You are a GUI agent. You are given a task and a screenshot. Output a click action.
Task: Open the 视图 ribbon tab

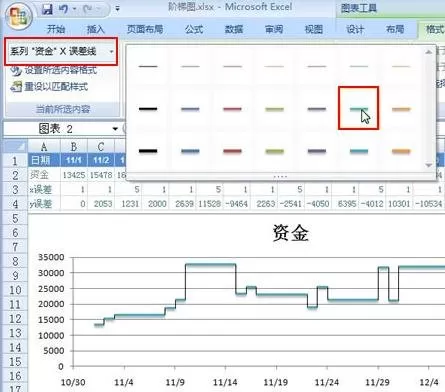click(x=314, y=29)
